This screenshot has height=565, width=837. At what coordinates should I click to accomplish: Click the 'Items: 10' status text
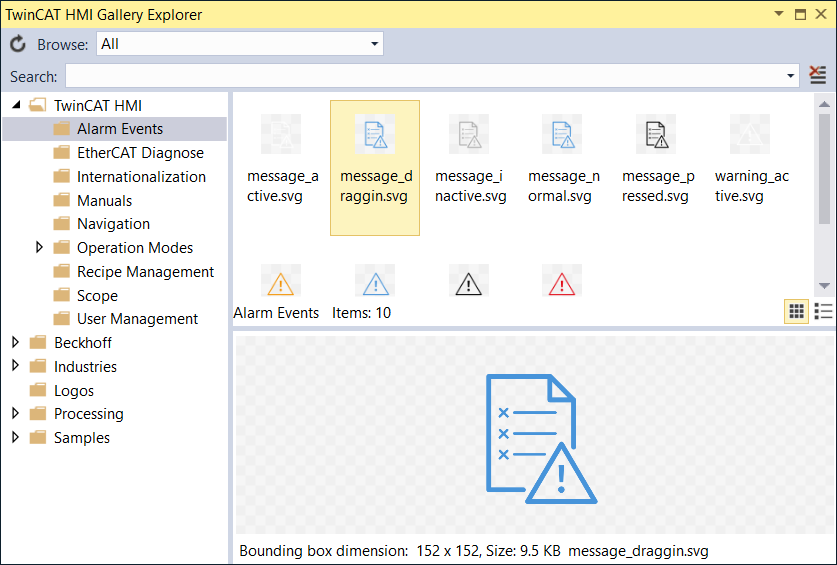361,312
